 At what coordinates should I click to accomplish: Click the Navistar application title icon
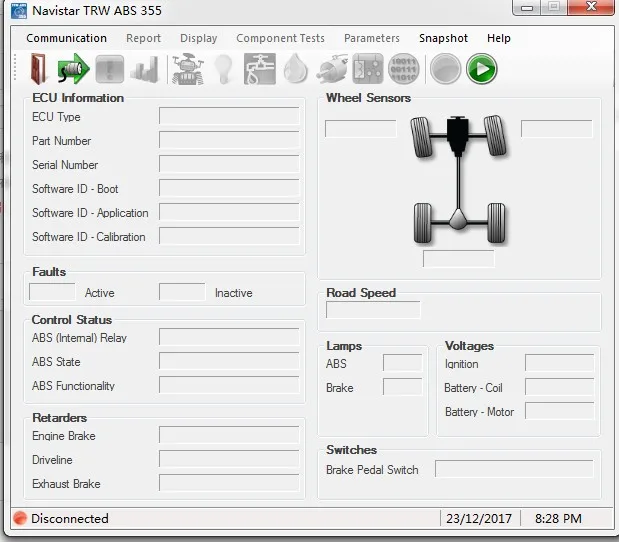pos(19,11)
